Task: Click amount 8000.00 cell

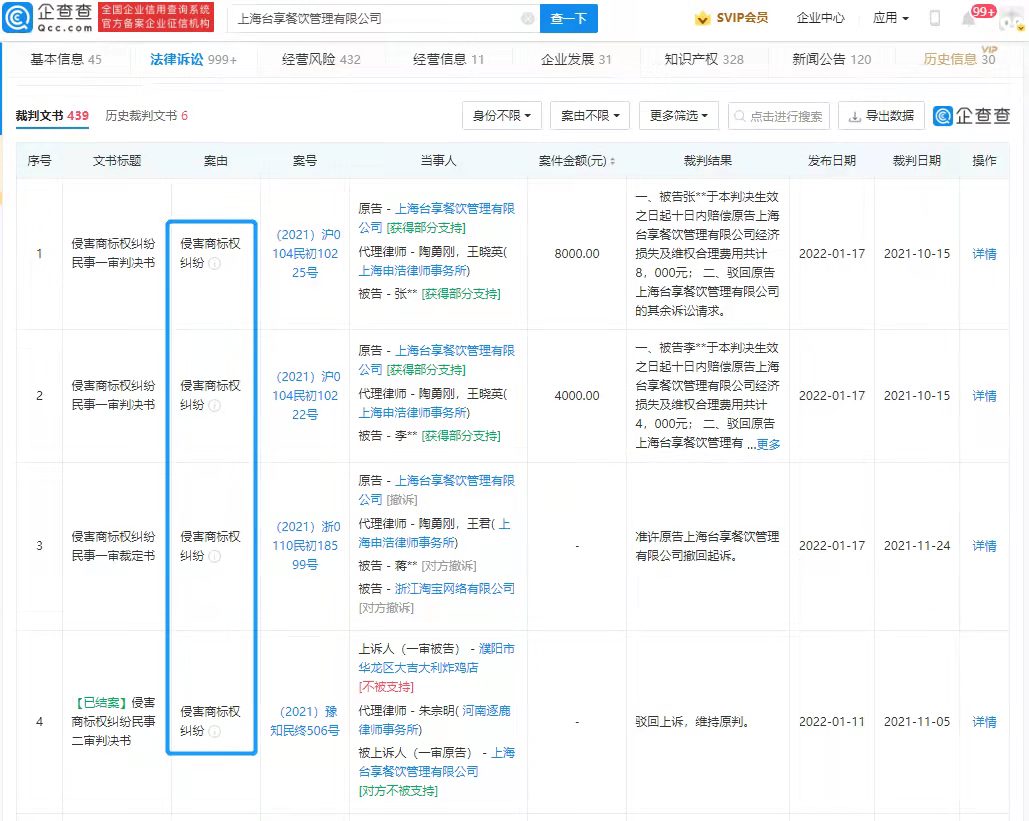Action: 577,254
